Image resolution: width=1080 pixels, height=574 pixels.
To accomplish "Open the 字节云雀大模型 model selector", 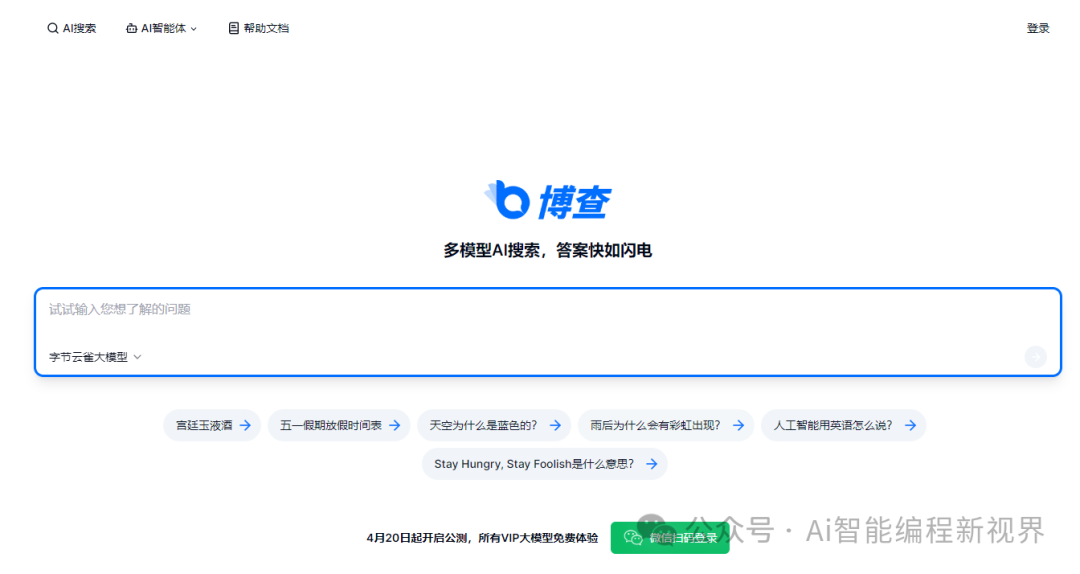I will (x=95, y=357).
